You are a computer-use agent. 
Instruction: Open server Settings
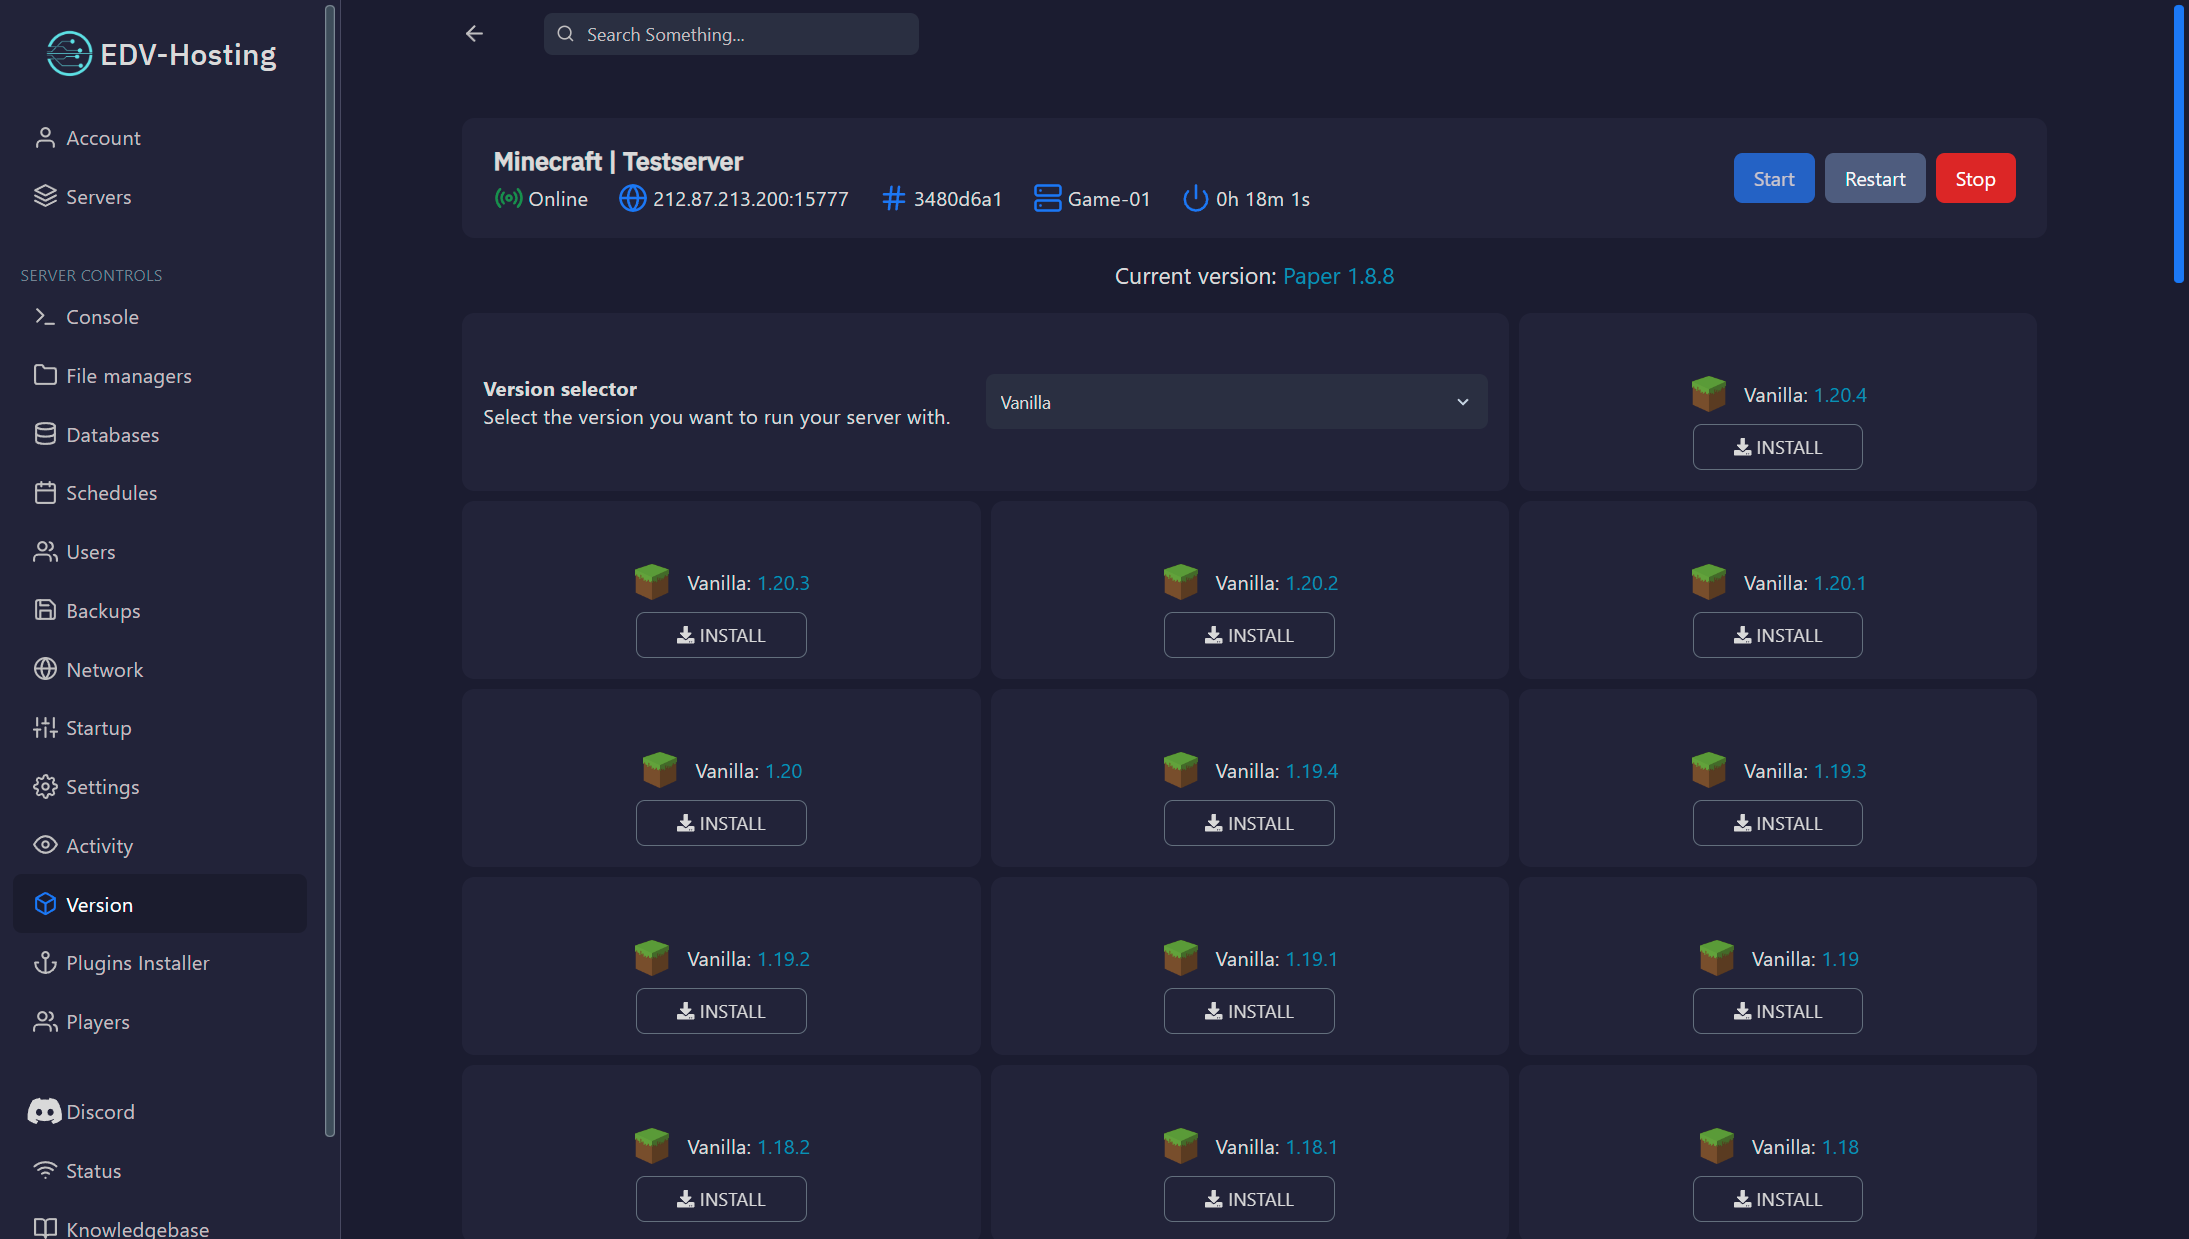160,787
